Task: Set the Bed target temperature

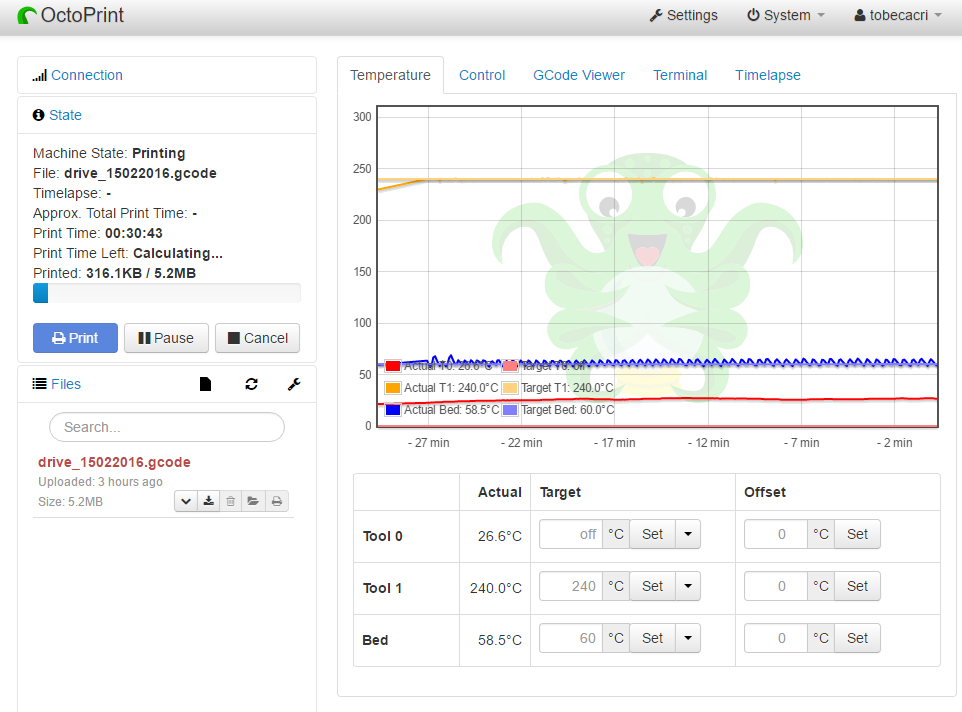Action: pos(652,638)
